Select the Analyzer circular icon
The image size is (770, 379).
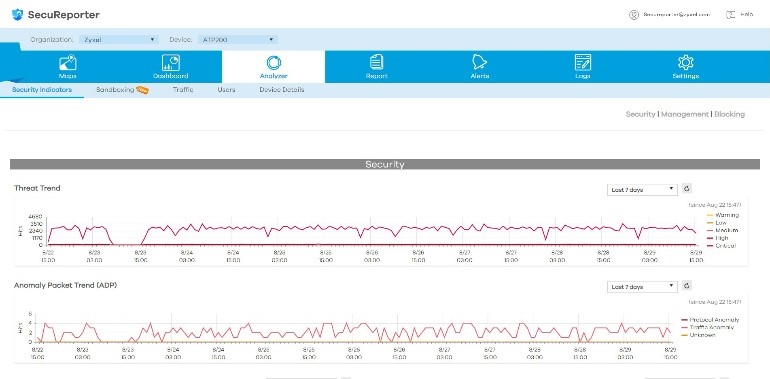274,62
